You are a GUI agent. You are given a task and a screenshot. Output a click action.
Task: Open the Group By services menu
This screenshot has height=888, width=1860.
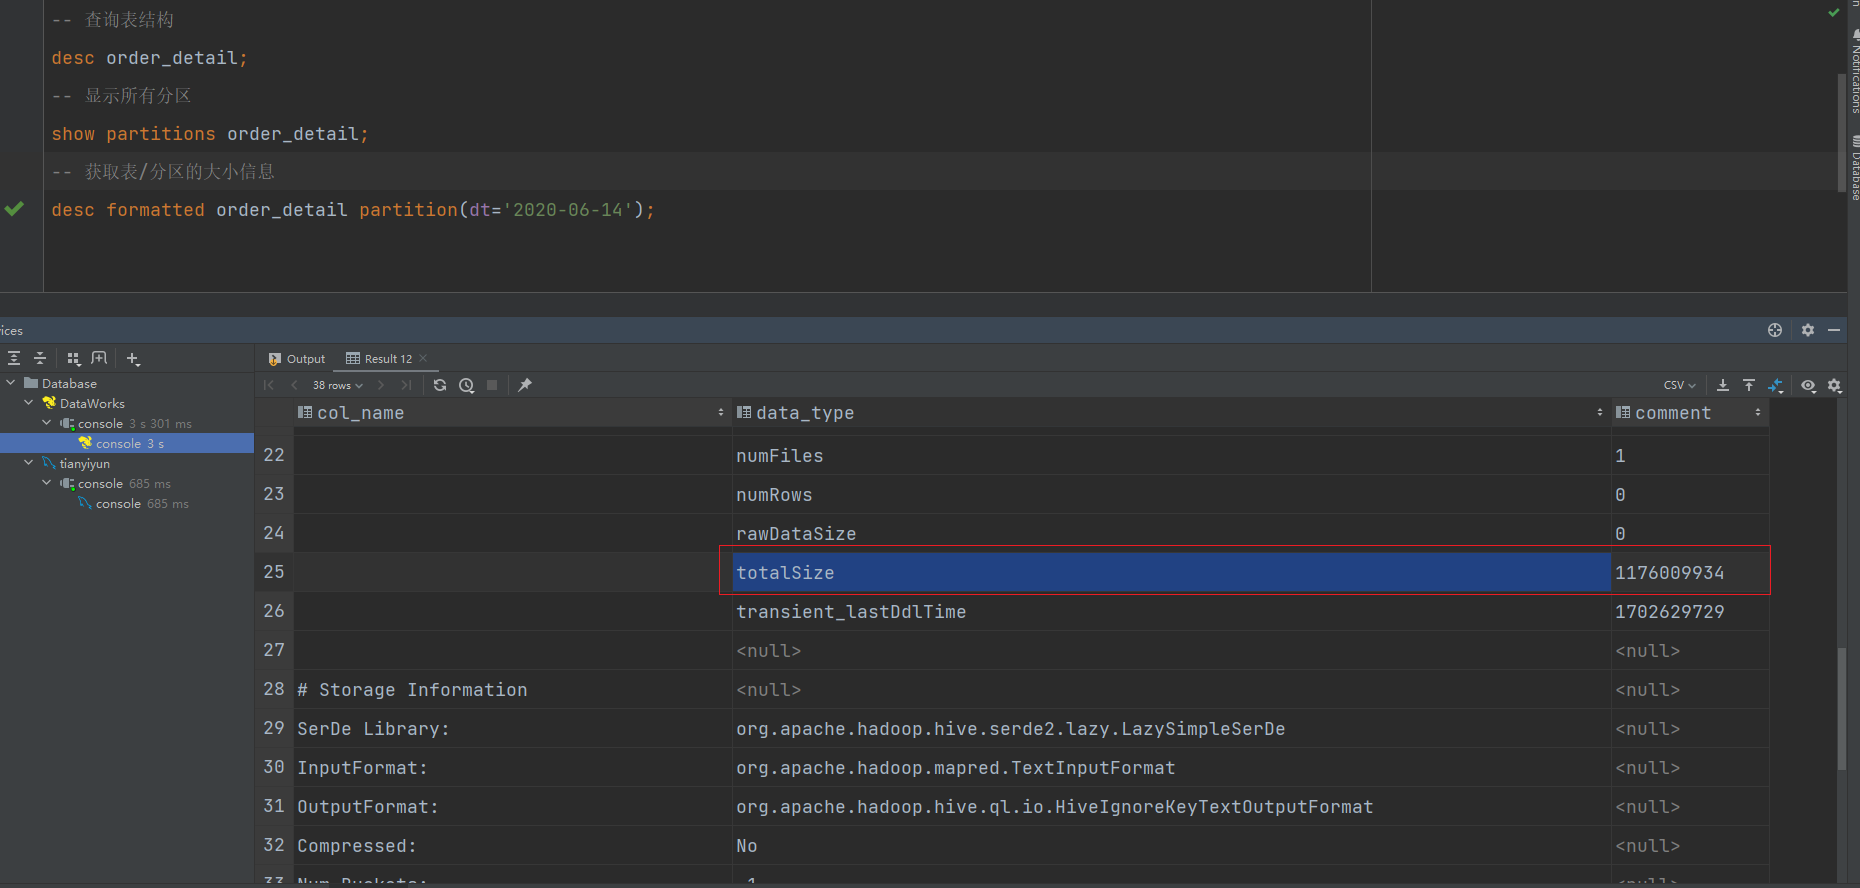[x=73, y=358]
